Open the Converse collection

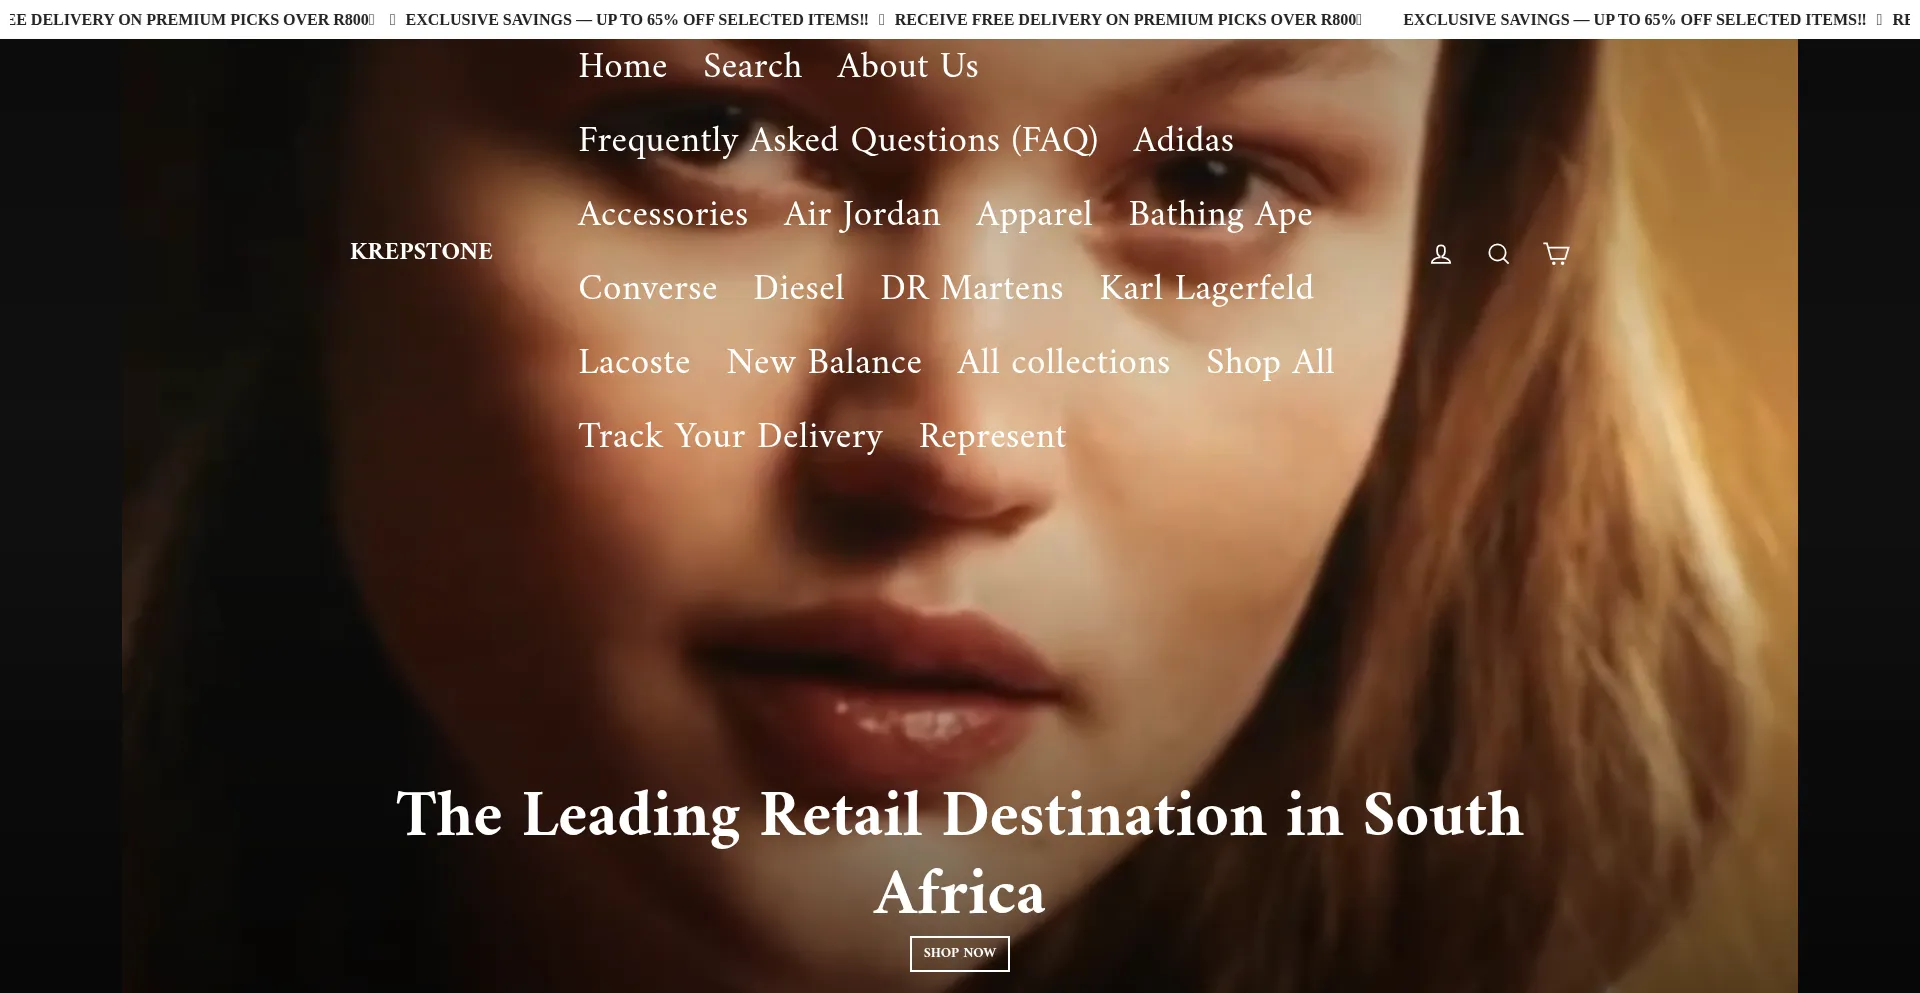(x=647, y=288)
